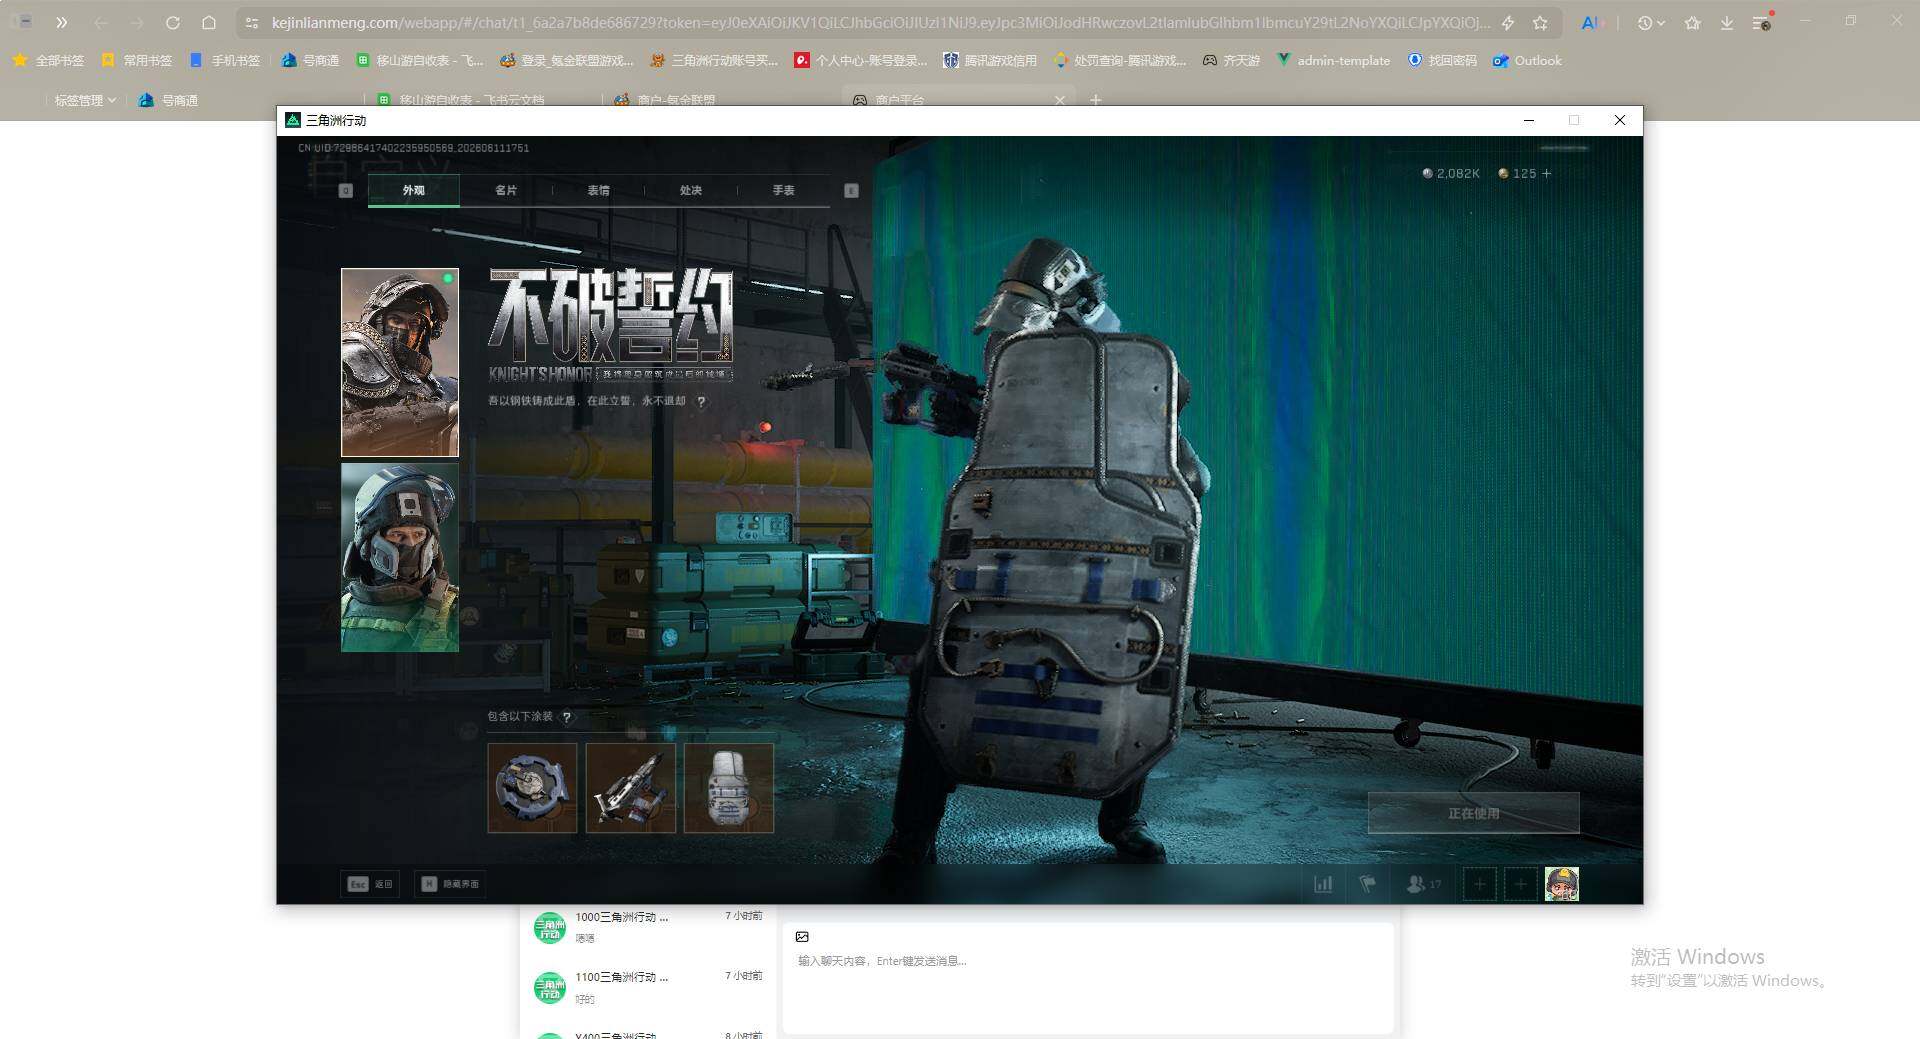Open the 手机书签 bookmarks folder
Viewport: 1920px width, 1039px height.
(225, 61)
